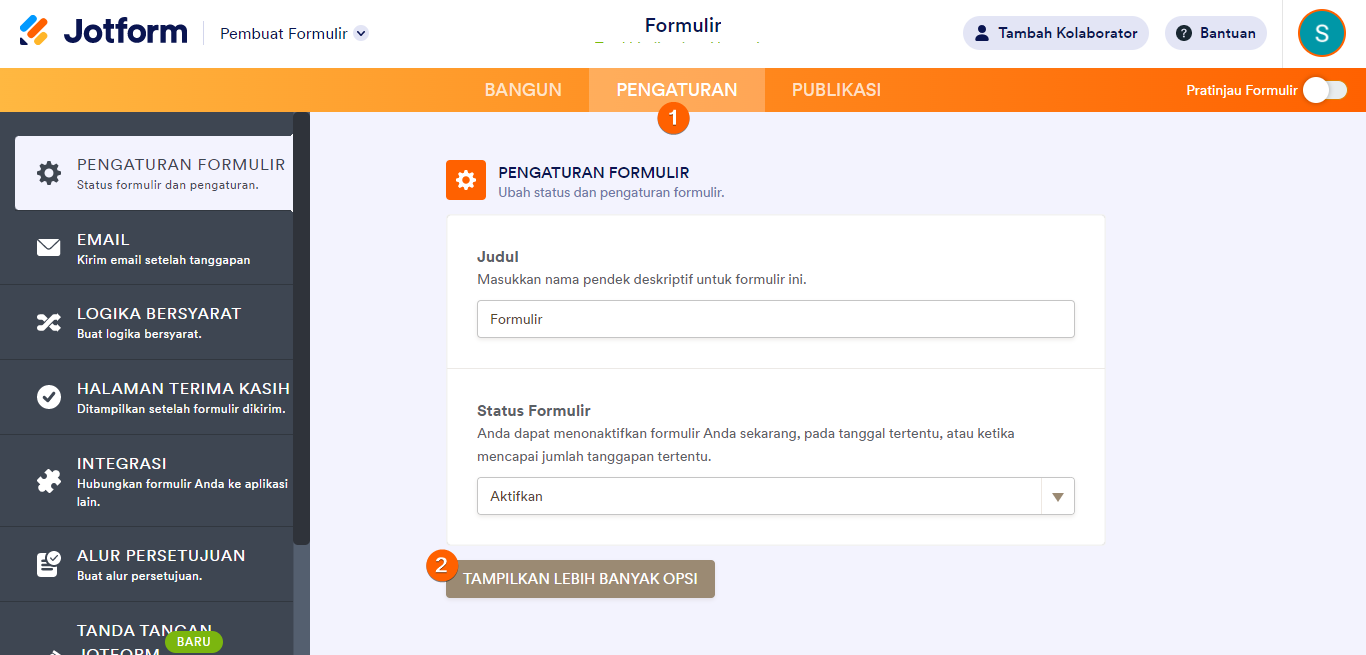Click the Tambah Kolaborator button
The image size is (1366, 655).
pos(1055,33)
